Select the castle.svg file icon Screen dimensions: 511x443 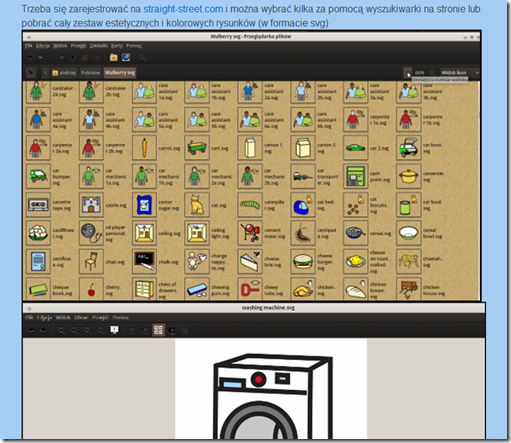(x=91, y=205)
